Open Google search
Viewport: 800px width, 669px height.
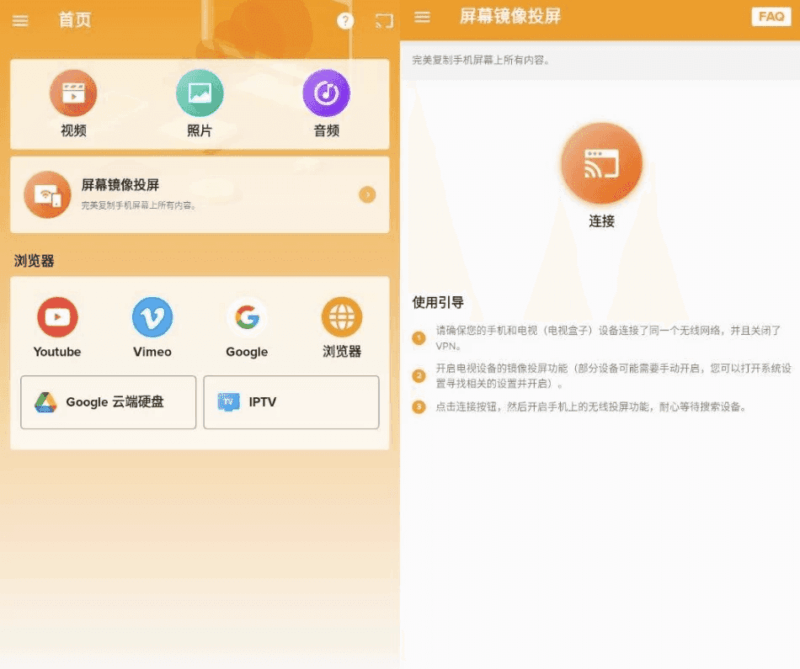[x=246, y=318]
